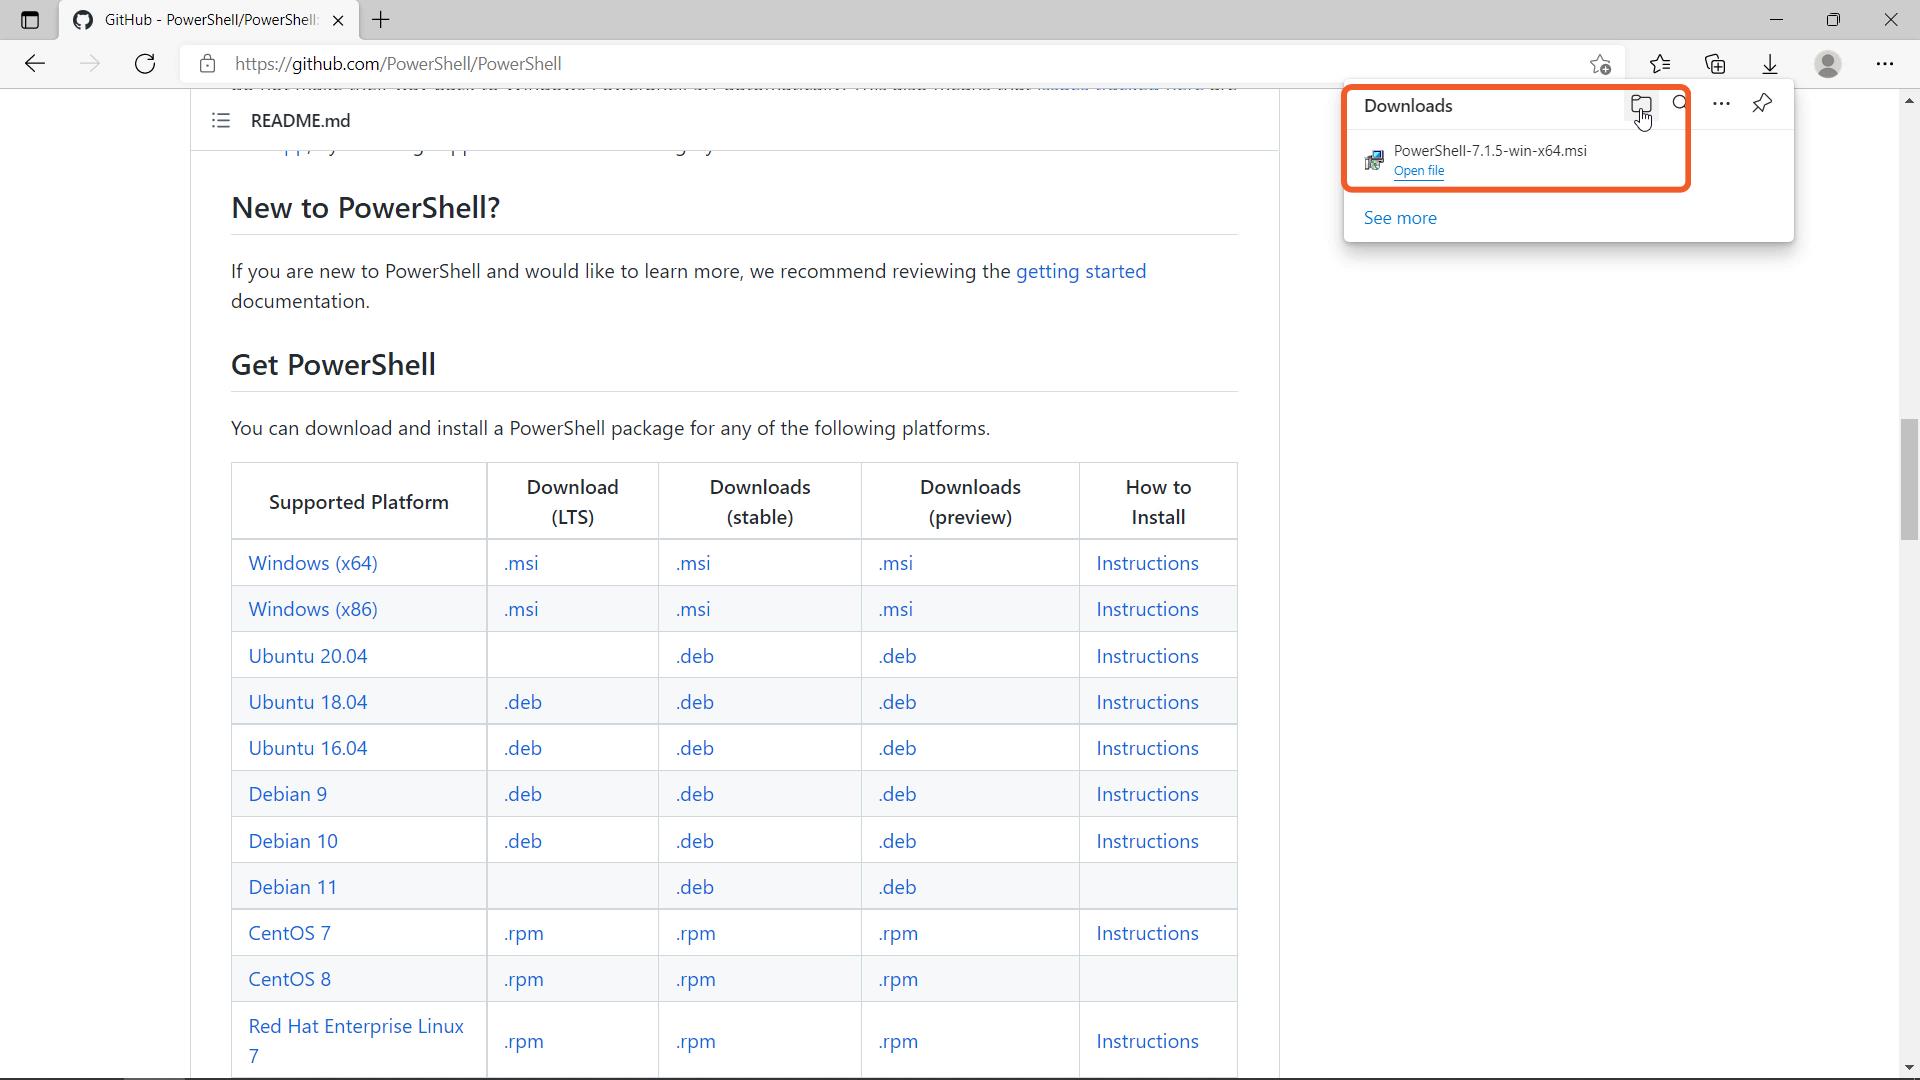
Task: Expand the README.md table of contents
Action: [221, 121]
